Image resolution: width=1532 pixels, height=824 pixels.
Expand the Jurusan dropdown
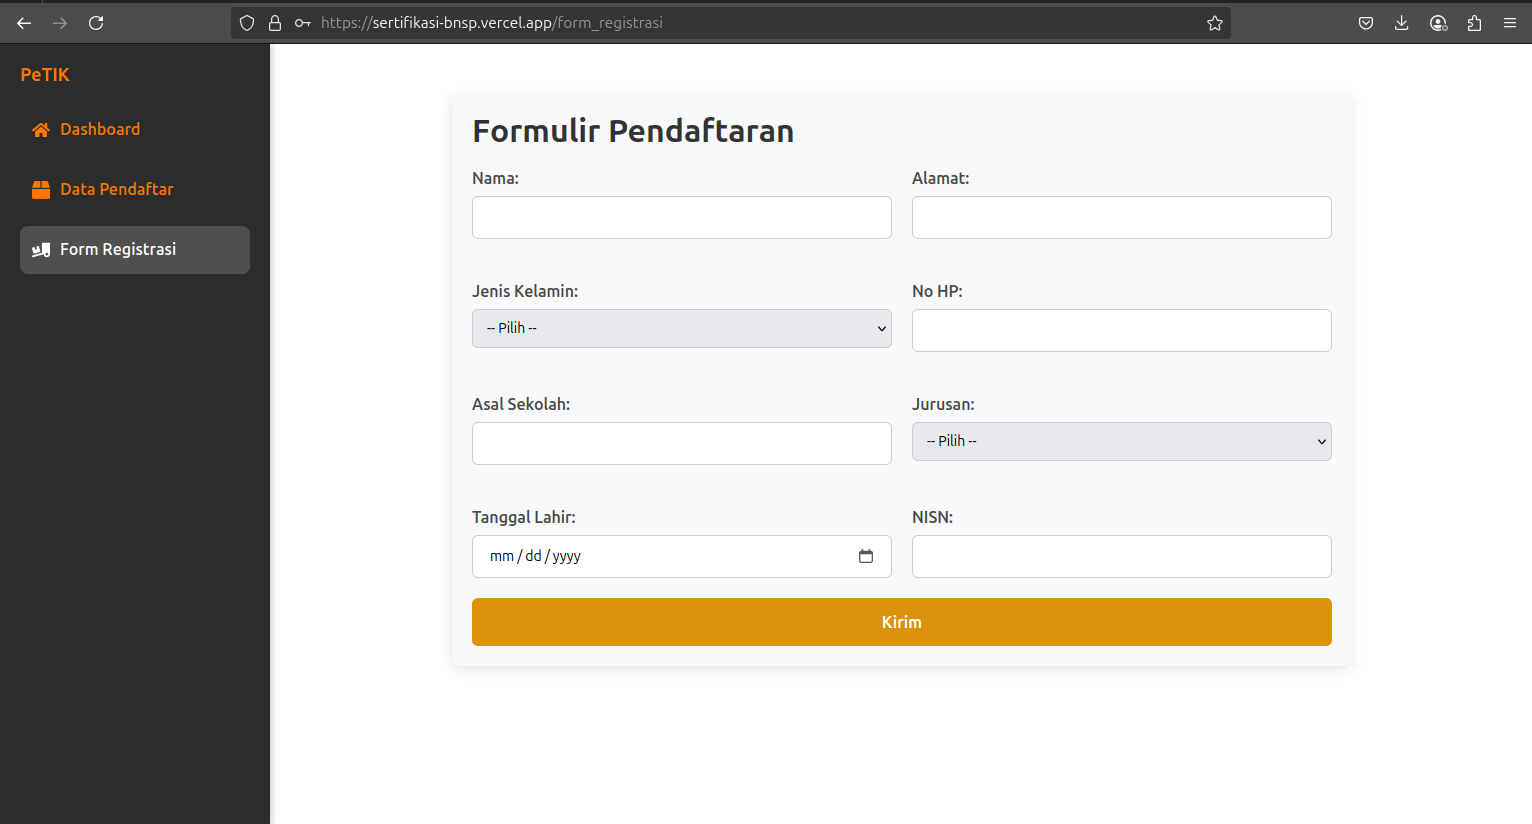coord(1121,441)
